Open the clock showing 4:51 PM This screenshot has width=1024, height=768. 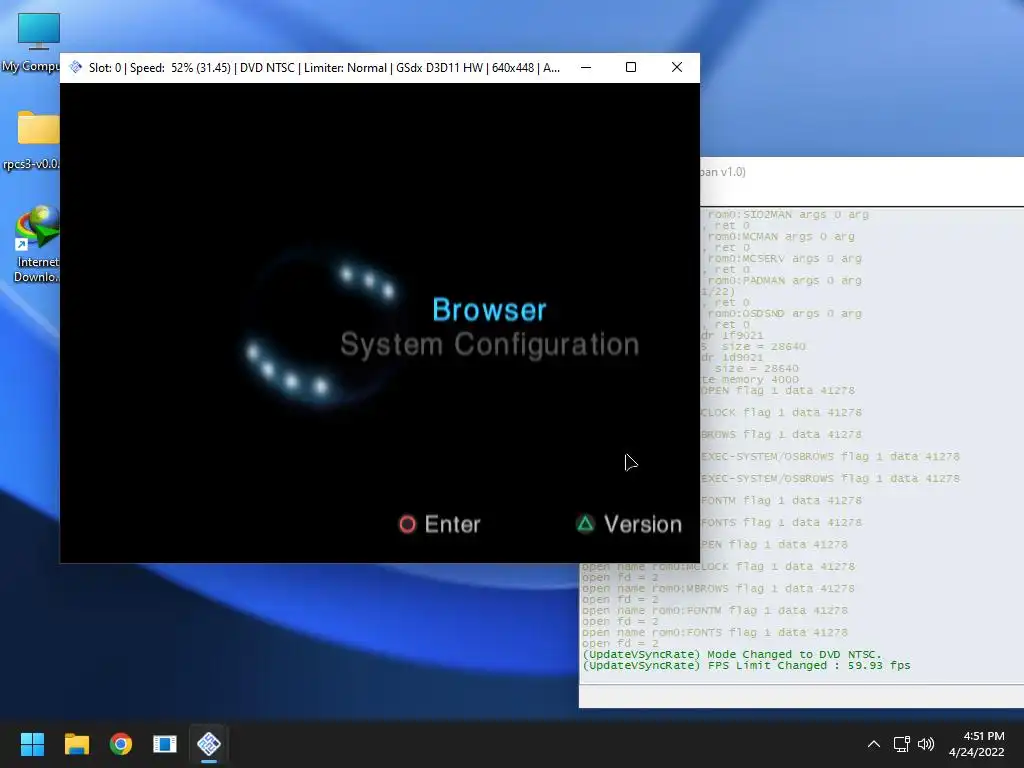click(976, 744)
